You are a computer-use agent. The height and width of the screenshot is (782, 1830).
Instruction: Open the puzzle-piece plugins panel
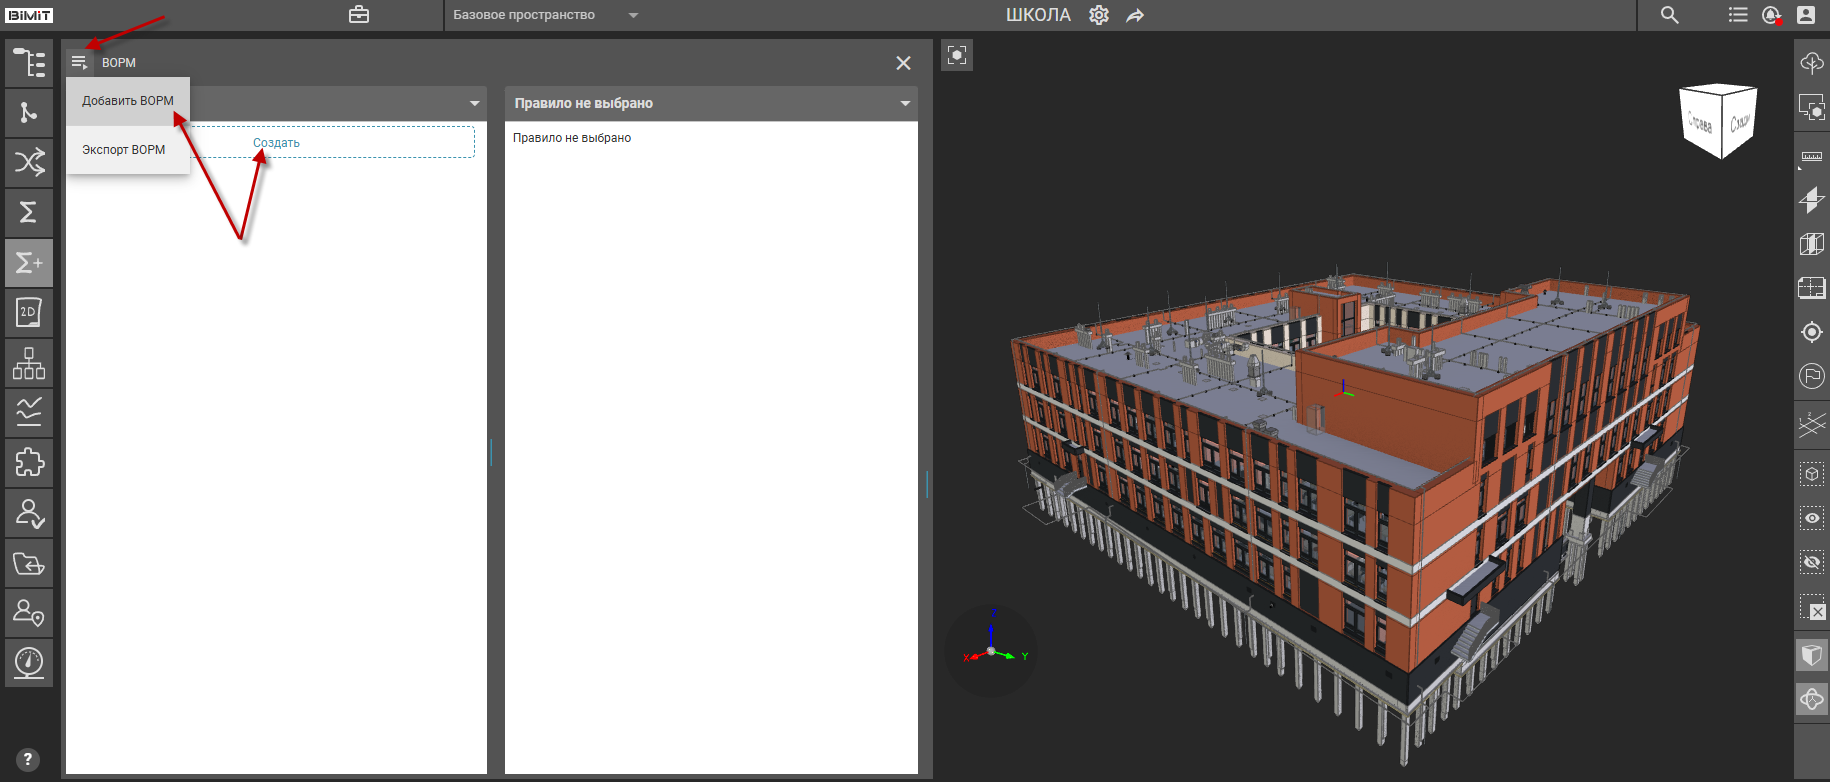coord(29,463)
